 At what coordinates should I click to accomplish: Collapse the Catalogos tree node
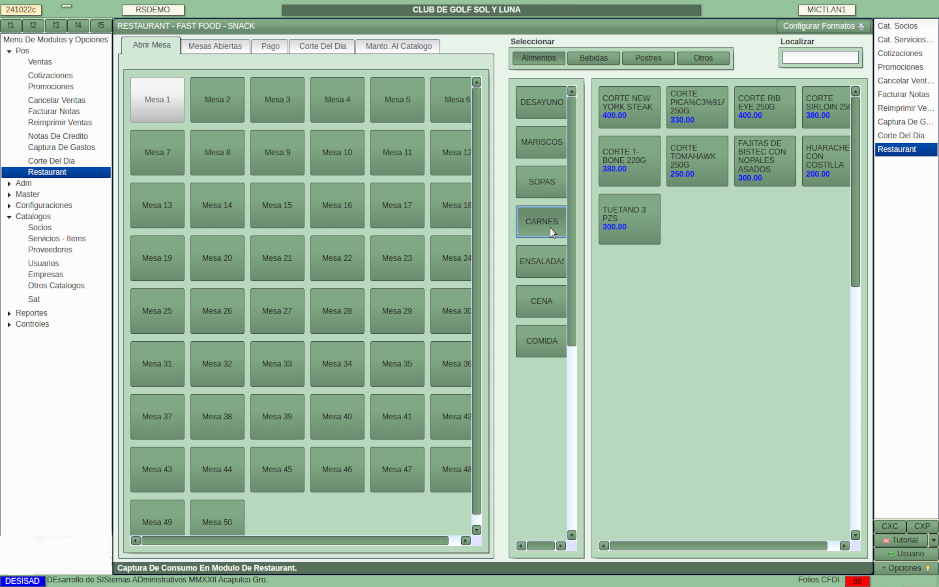pos(9,216)
